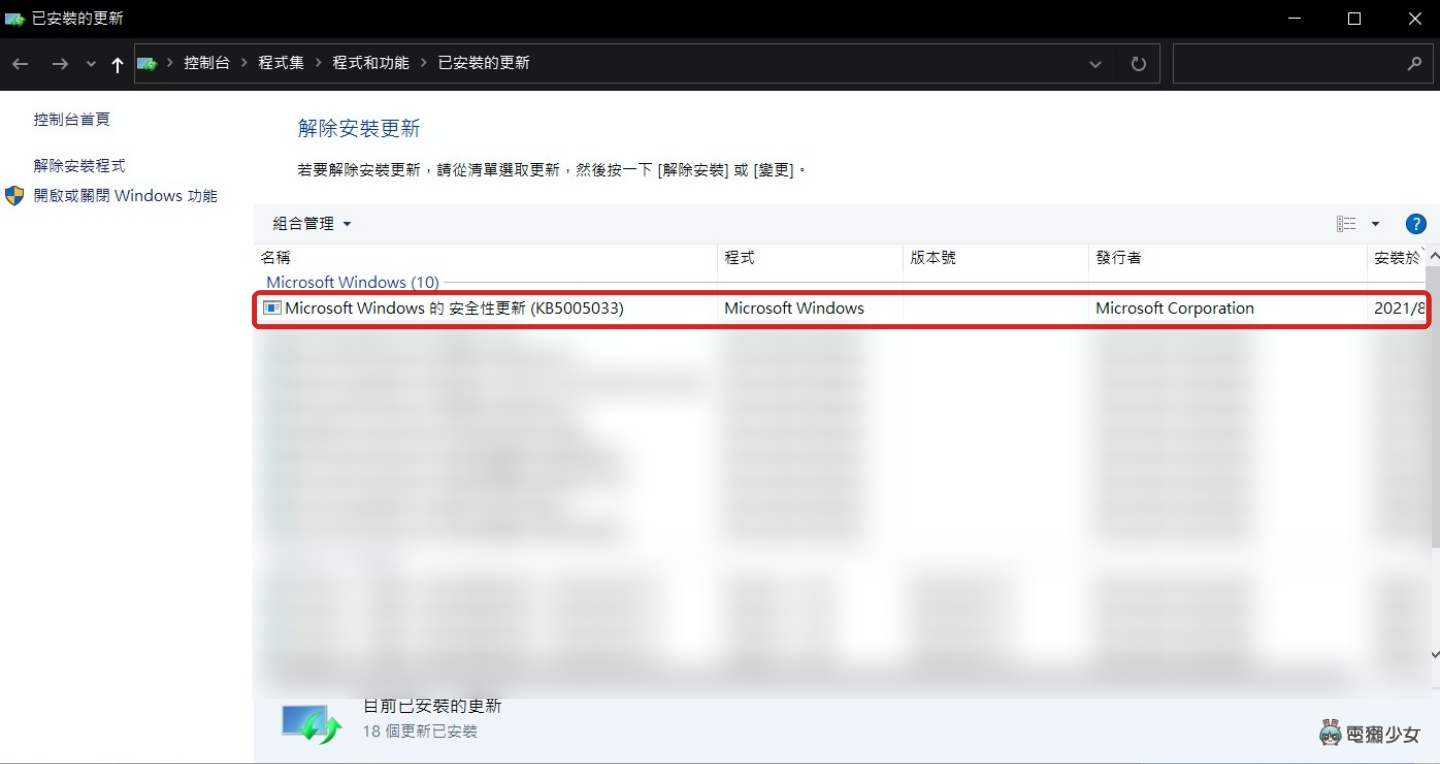The height and width of the screenshot is (764, 1440).
Task: Click 已安裝的更新 breadcrumb
Action: click(483, 63)
